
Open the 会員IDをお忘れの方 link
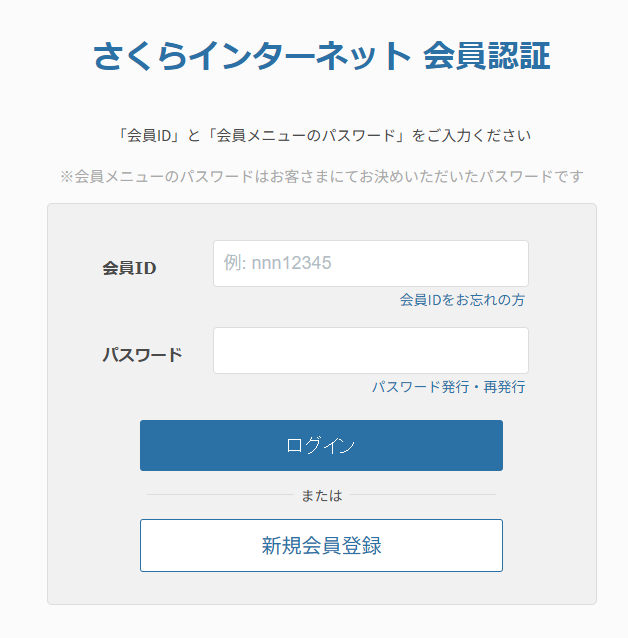[x=462, y=300]
